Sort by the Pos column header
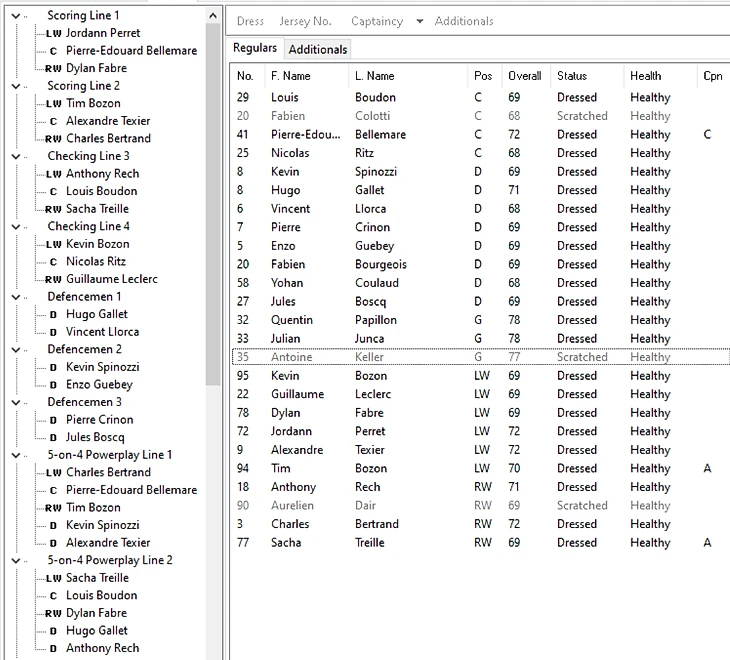The height and width of the screenshot is (660, 730). [483, 76]
